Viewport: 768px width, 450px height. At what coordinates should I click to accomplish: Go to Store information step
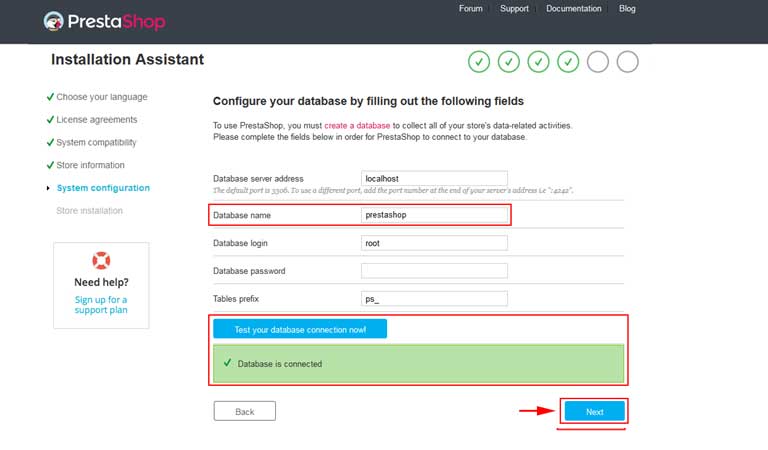pos(91,165)
